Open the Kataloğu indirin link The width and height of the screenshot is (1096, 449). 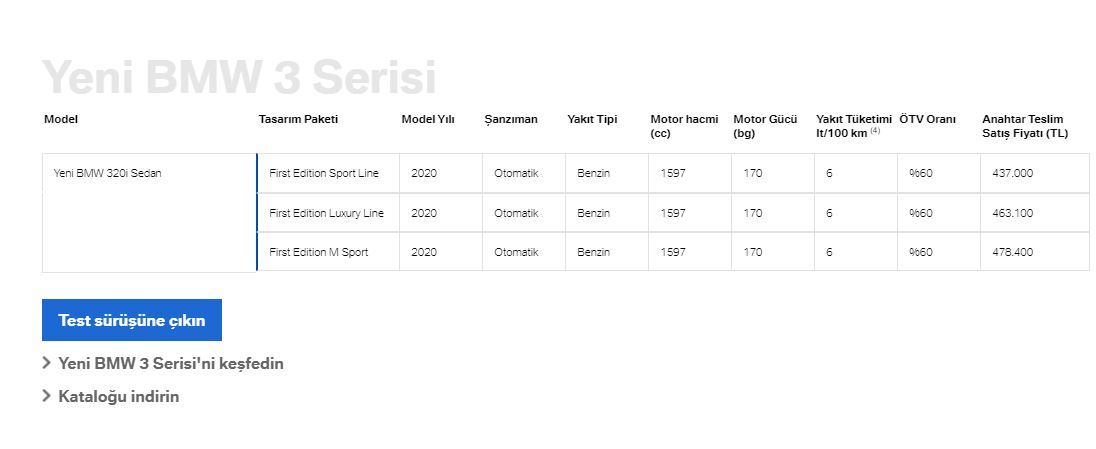click(x=118, y=397)
